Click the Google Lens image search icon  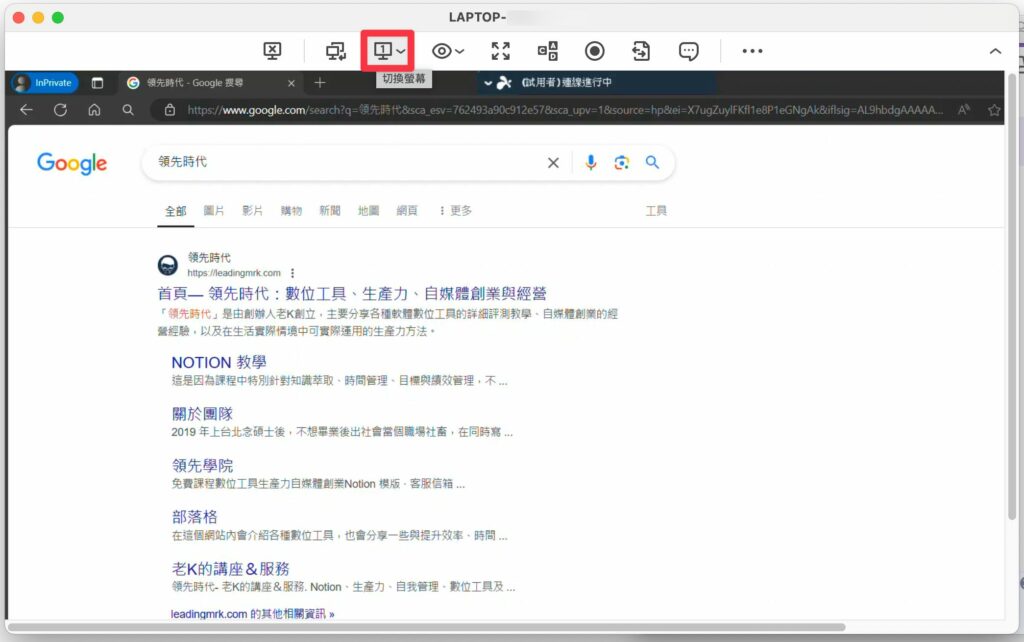(x=622, y=163)
